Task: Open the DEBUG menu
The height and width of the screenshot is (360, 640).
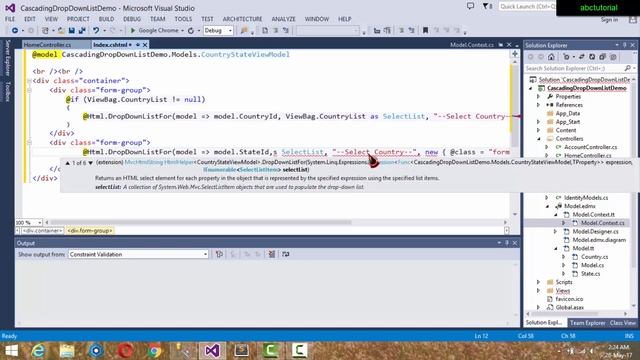Action: coord(132,19)
